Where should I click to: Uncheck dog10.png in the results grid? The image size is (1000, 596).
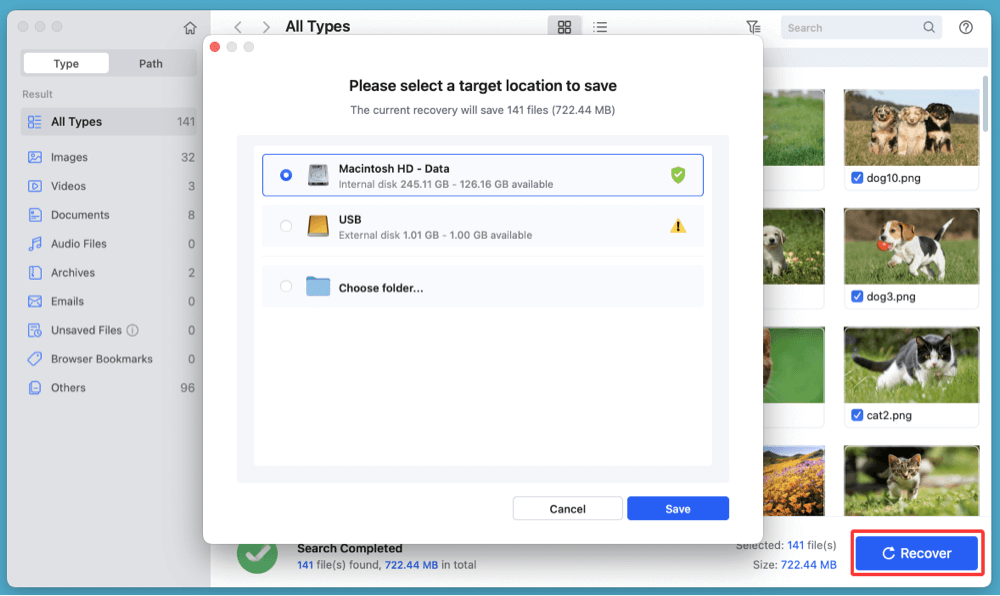[858, 178]
